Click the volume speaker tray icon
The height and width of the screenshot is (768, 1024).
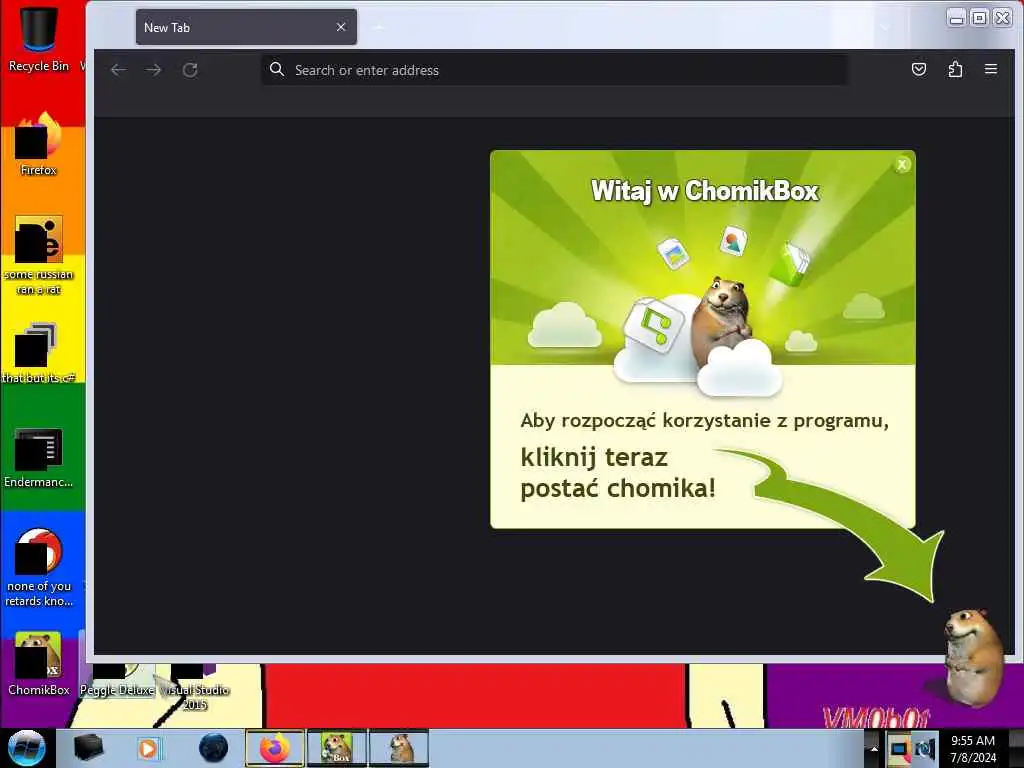tap(925, 749)
